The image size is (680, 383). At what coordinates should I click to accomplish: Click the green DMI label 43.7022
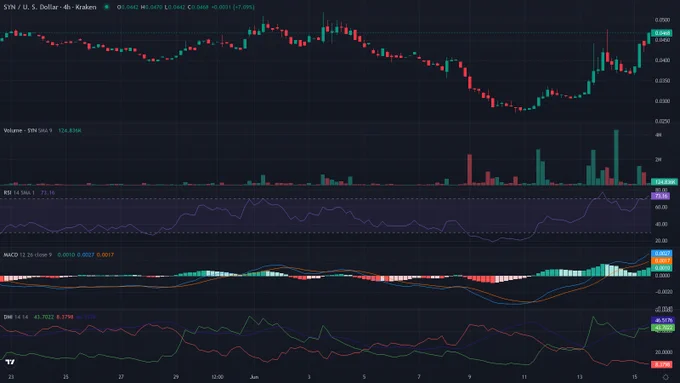point(663,327)
